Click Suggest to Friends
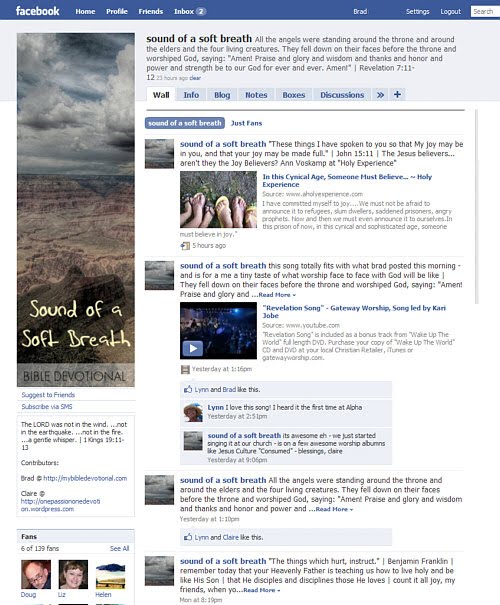 pos(48,395)
